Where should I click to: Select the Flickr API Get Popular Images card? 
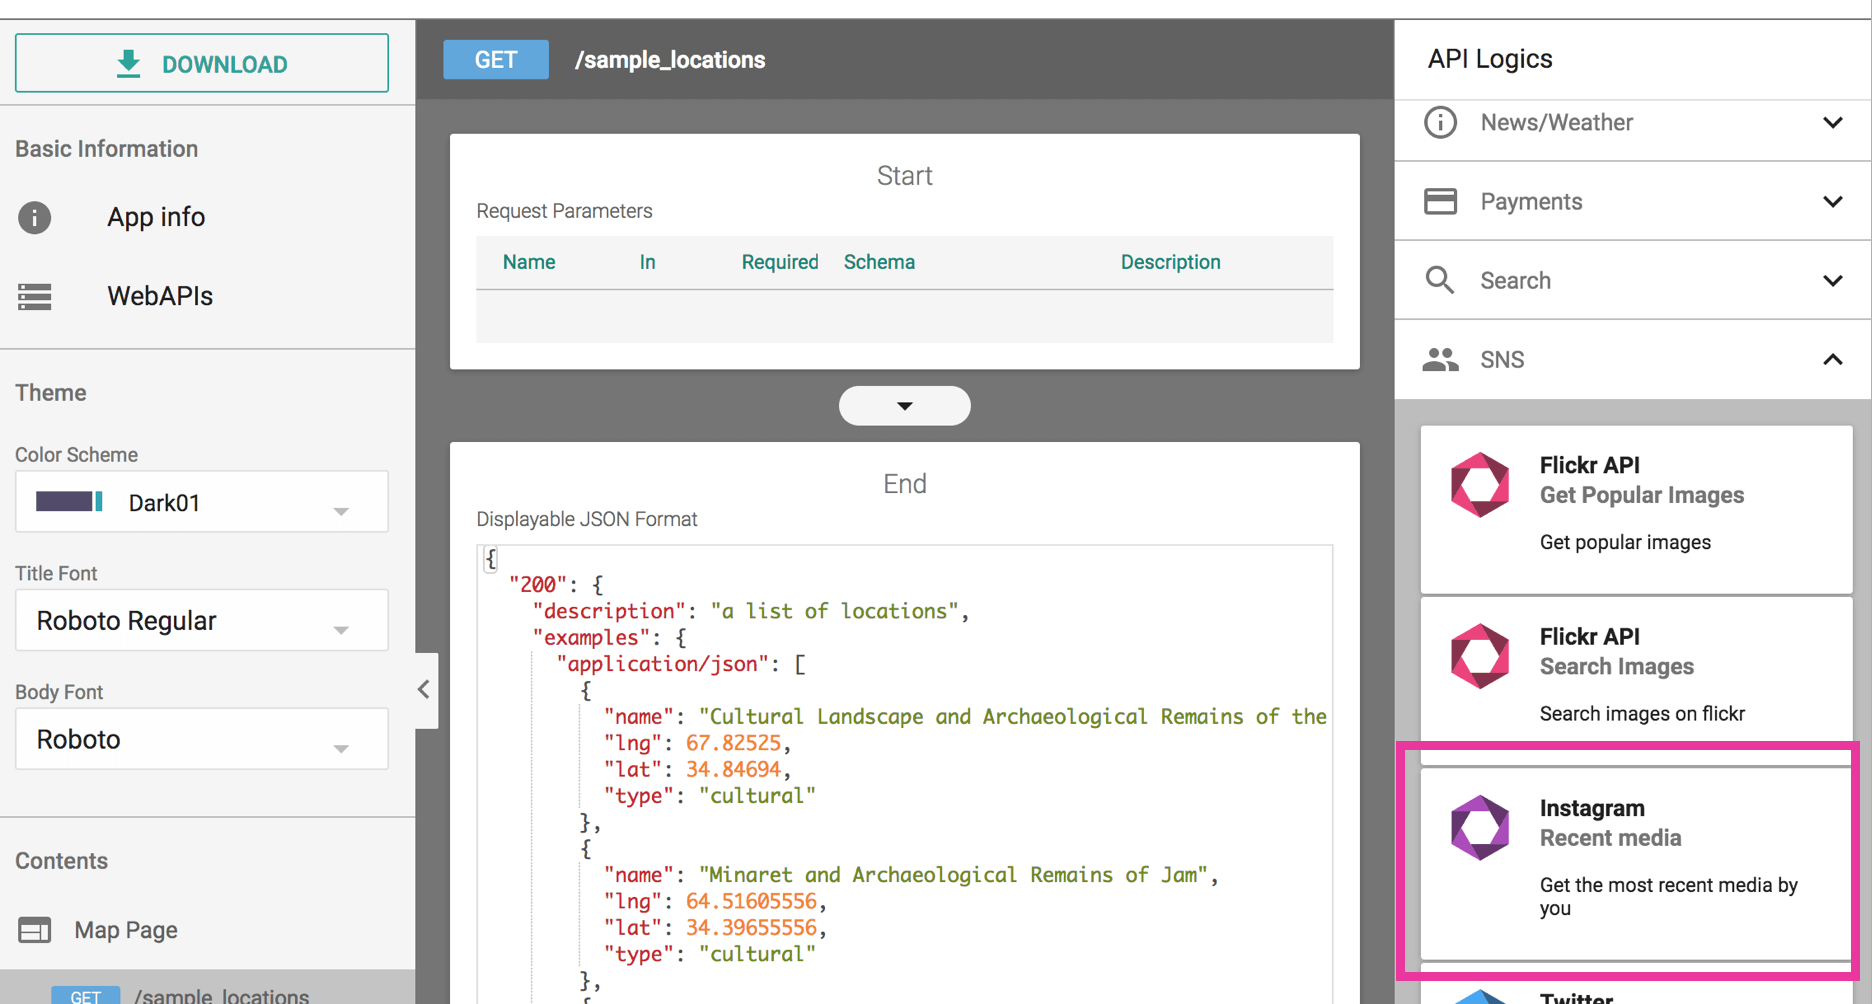(1636, 509)
